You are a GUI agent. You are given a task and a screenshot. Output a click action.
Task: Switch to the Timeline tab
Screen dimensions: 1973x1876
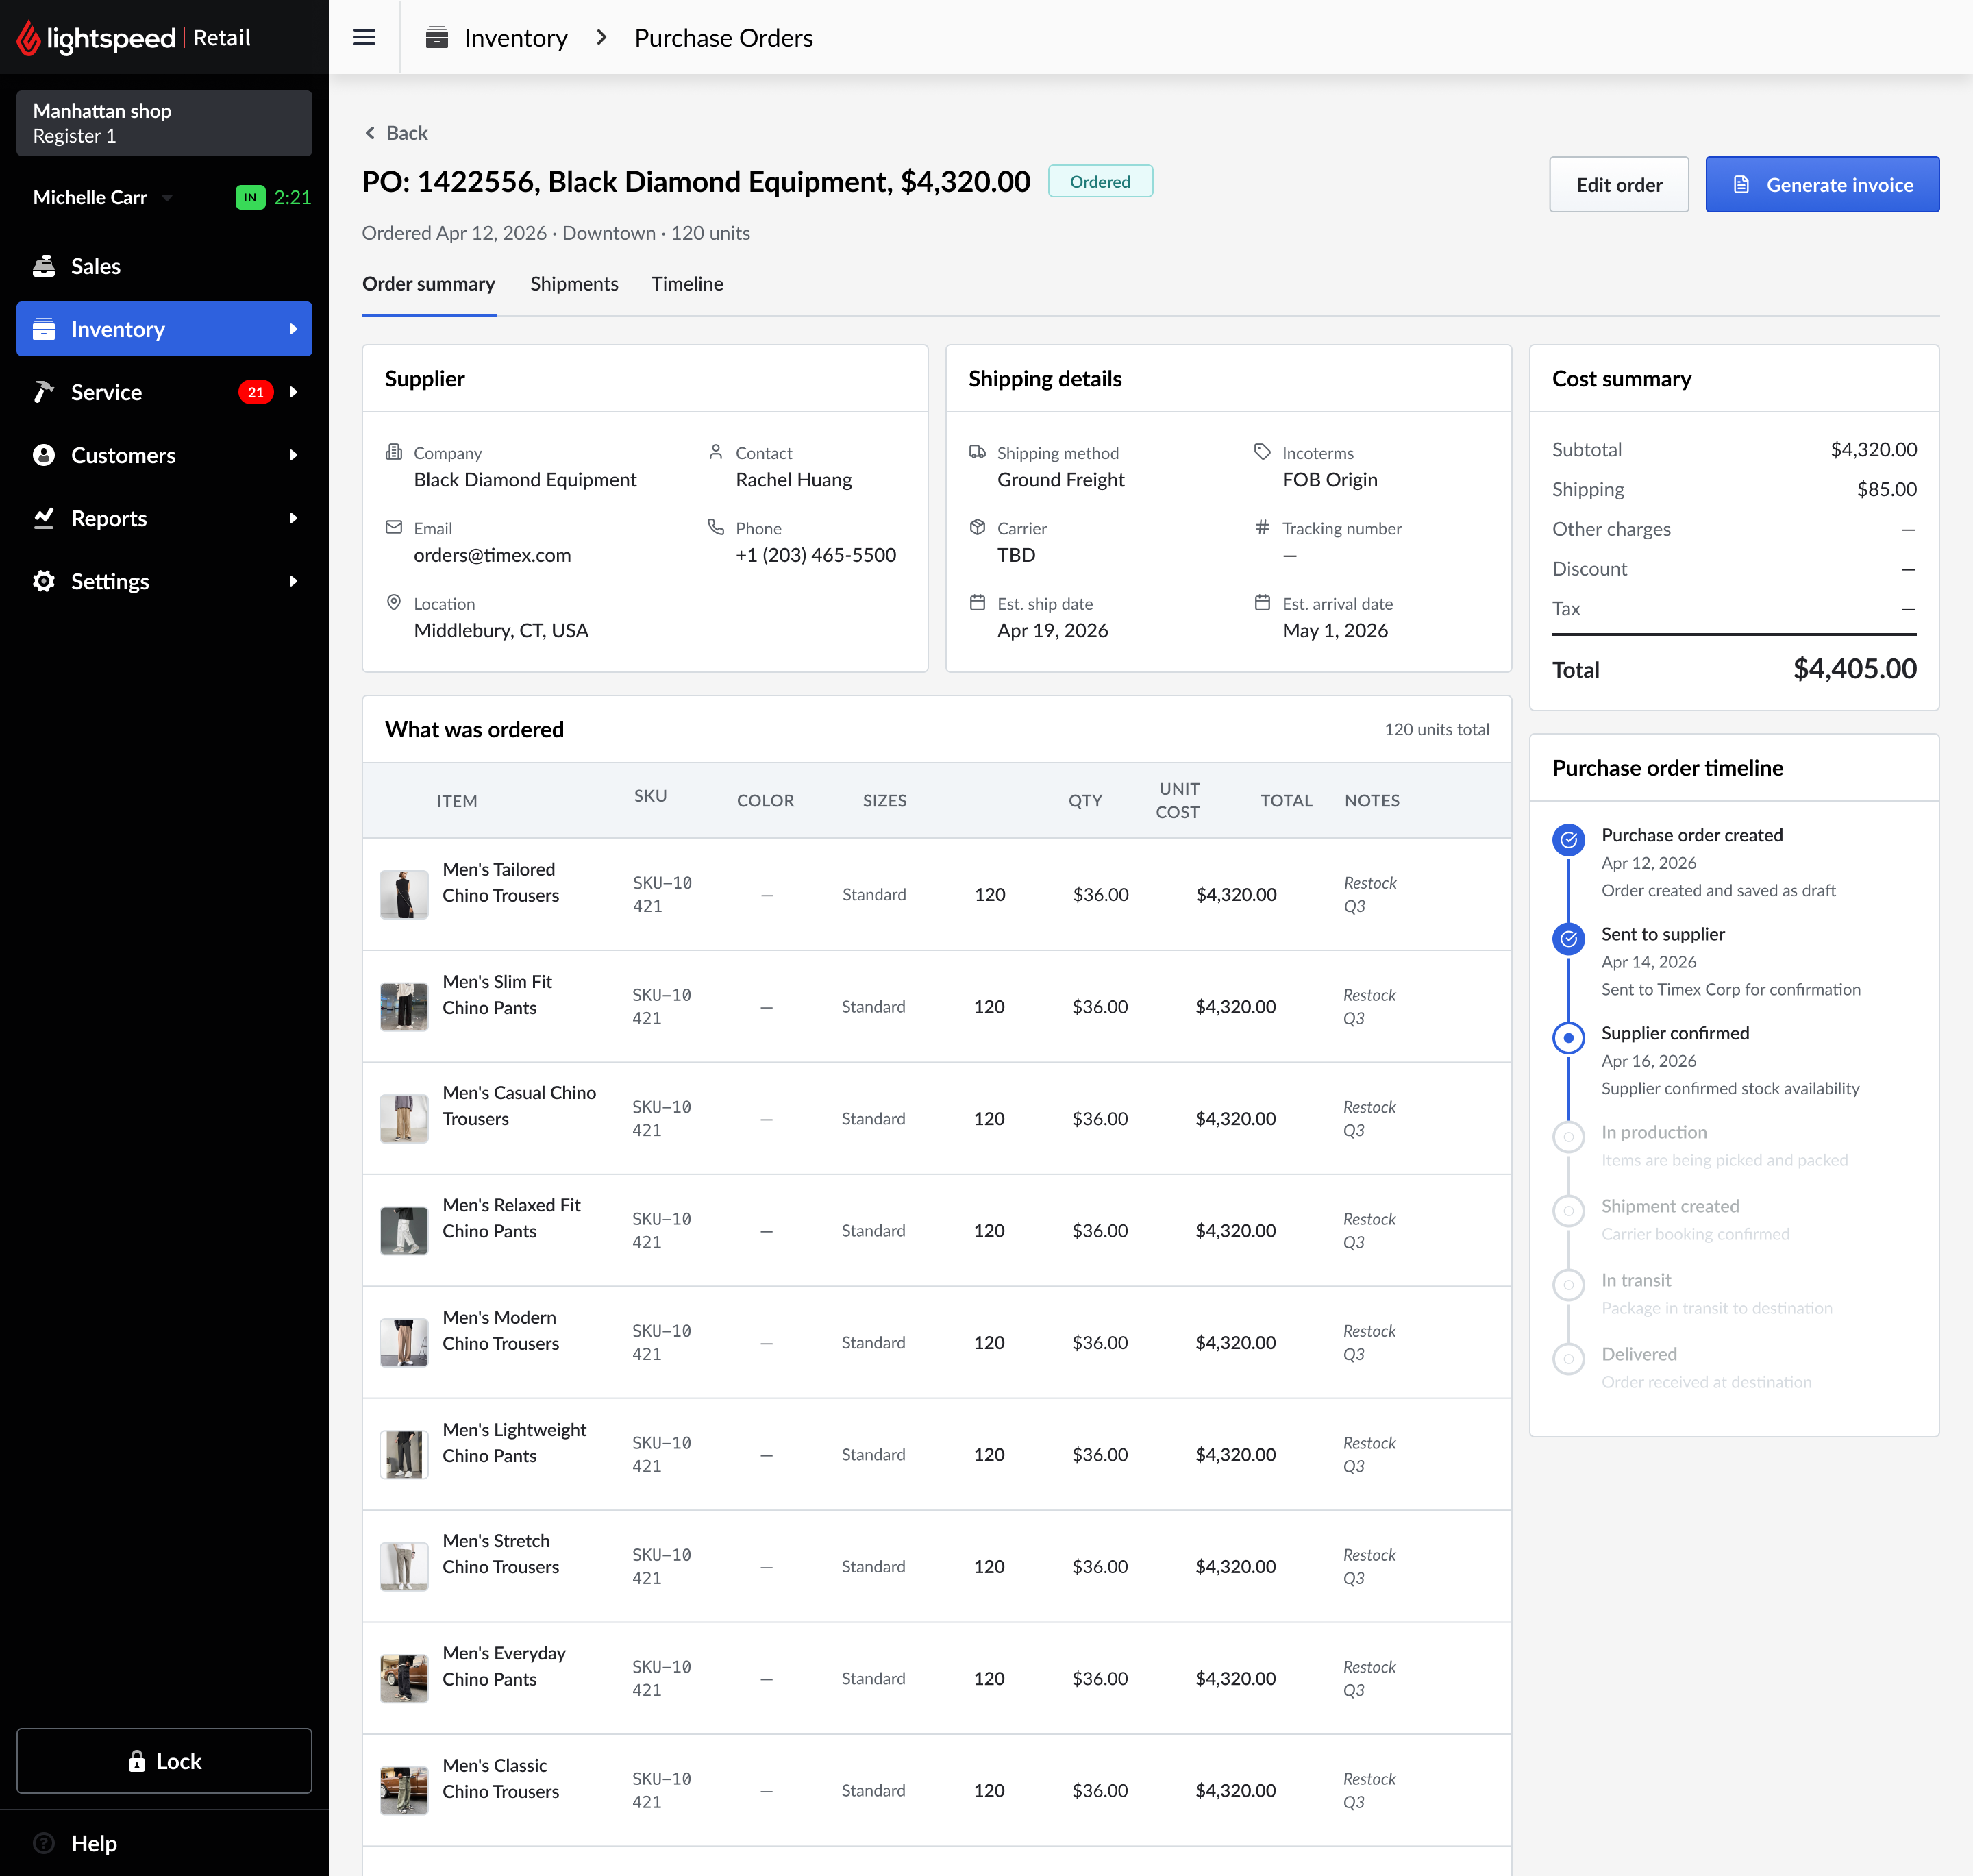click(x=687, y=284)
